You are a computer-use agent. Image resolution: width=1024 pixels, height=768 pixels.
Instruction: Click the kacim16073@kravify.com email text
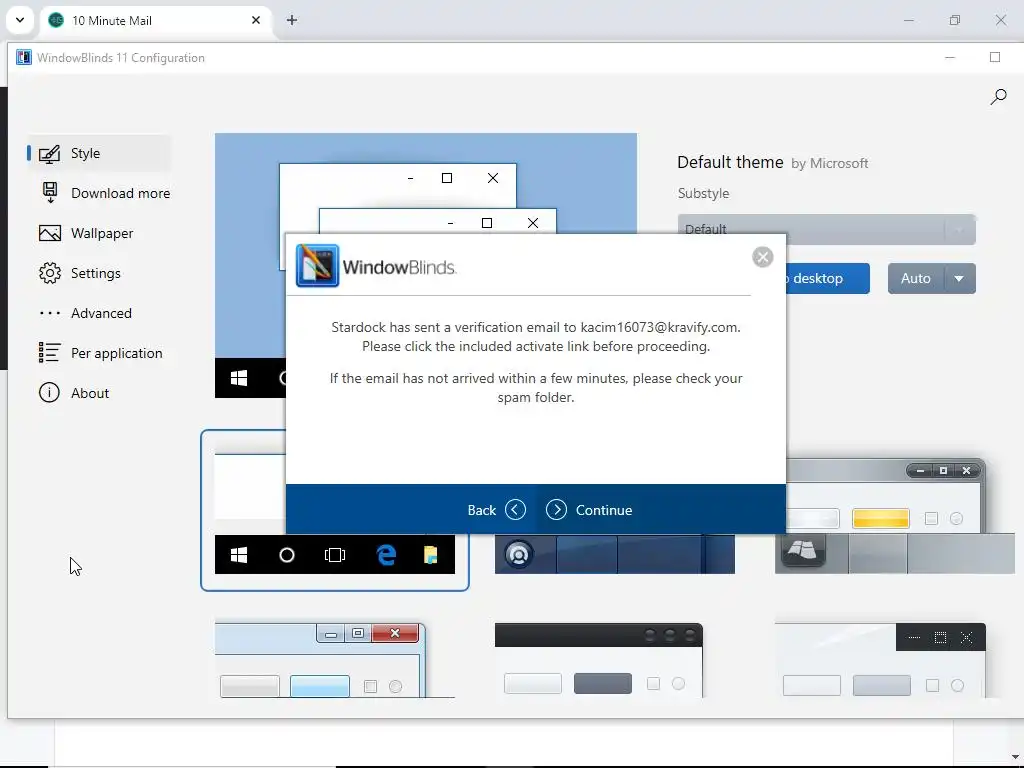tap(660, 327)
